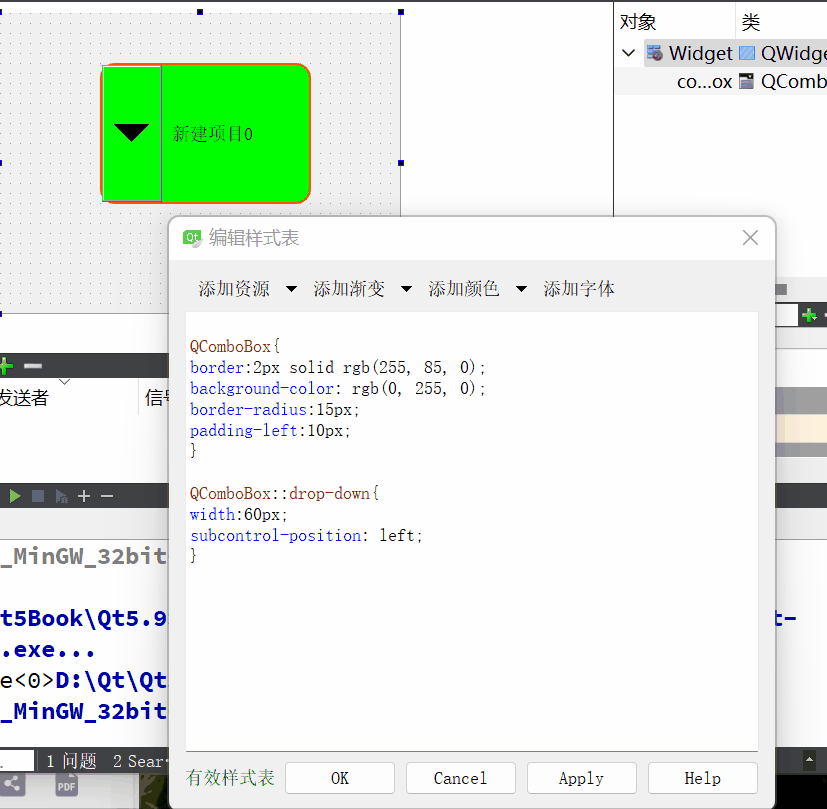
Task: Add a signal/slot connection with the green plus
Action: (4, 366)
